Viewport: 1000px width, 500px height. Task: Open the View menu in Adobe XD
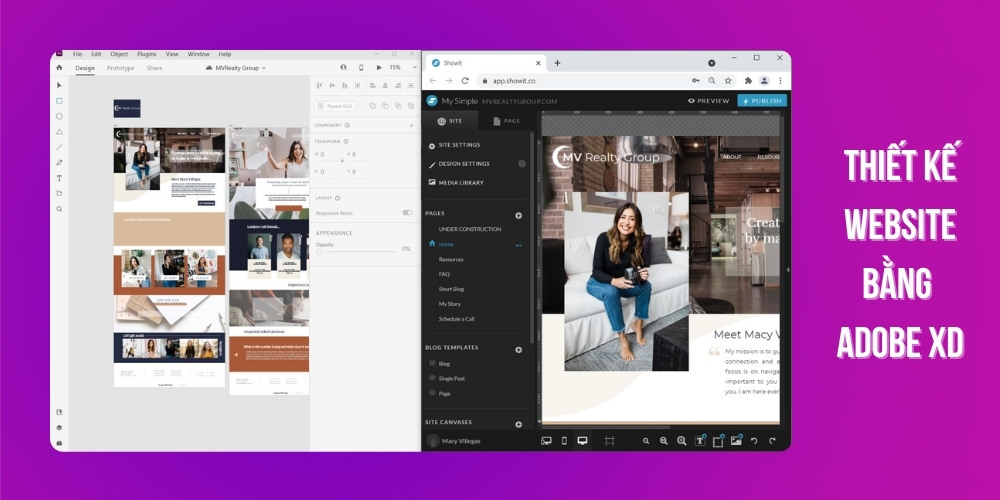coord(172,54)
